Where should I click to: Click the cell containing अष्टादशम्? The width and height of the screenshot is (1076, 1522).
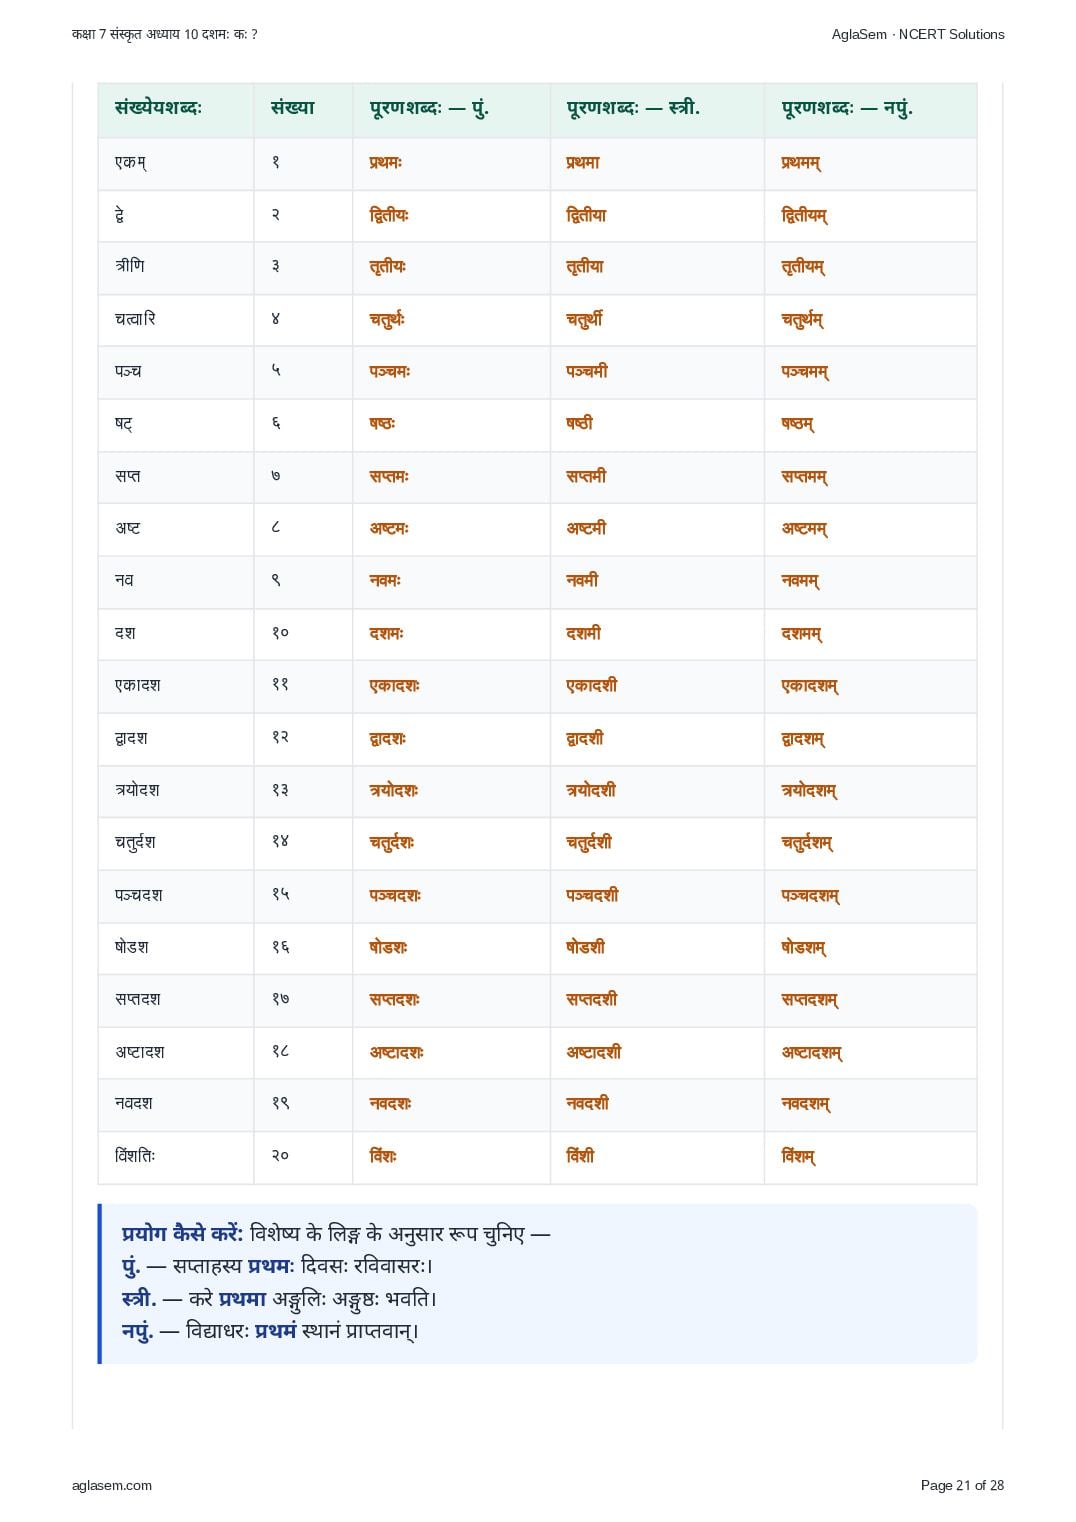coord(870,1052)
